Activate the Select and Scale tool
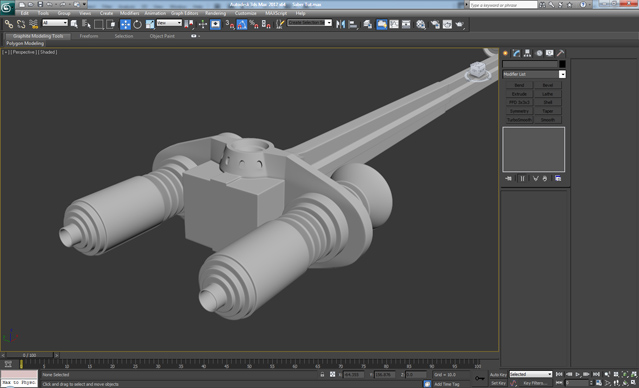Image resolution: width=639 pixels, height=388 pixels. [150, 24]
